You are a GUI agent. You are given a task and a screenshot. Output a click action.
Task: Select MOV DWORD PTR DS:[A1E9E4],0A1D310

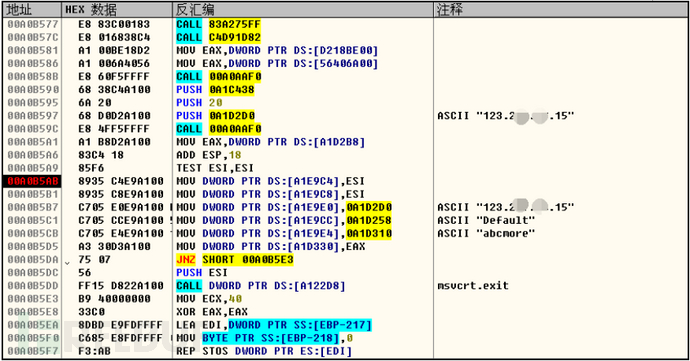coord(284,233)
